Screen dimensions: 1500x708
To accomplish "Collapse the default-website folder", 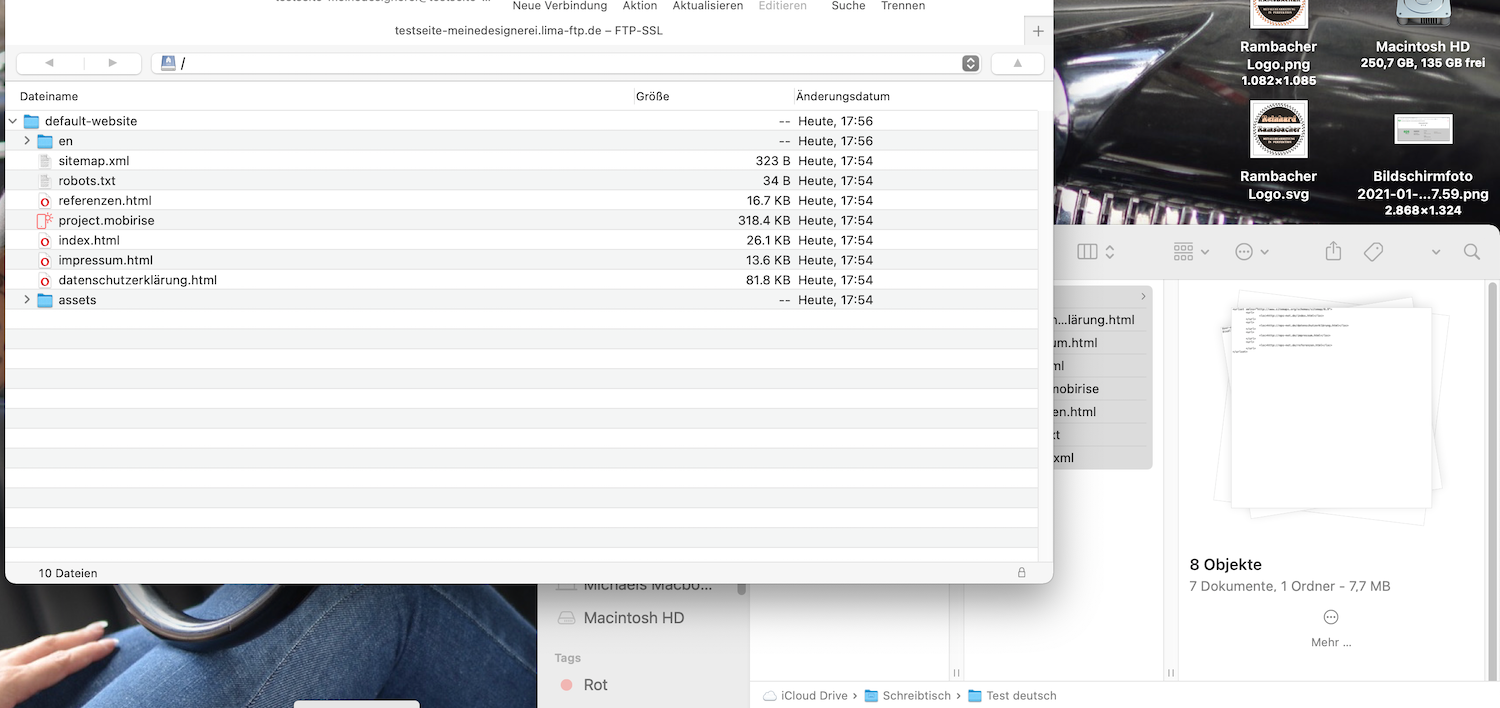I will [13, 121].
